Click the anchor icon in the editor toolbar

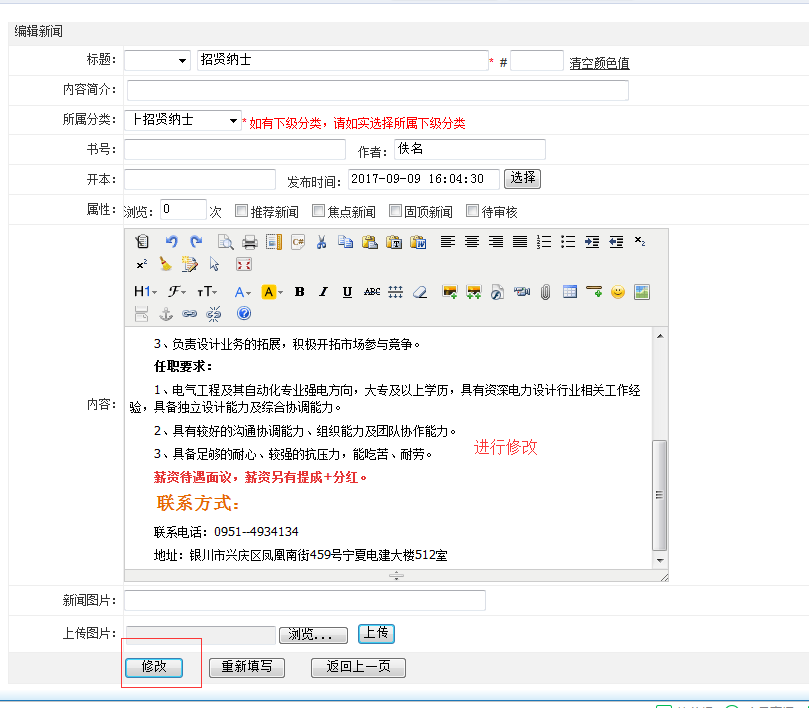166,313
